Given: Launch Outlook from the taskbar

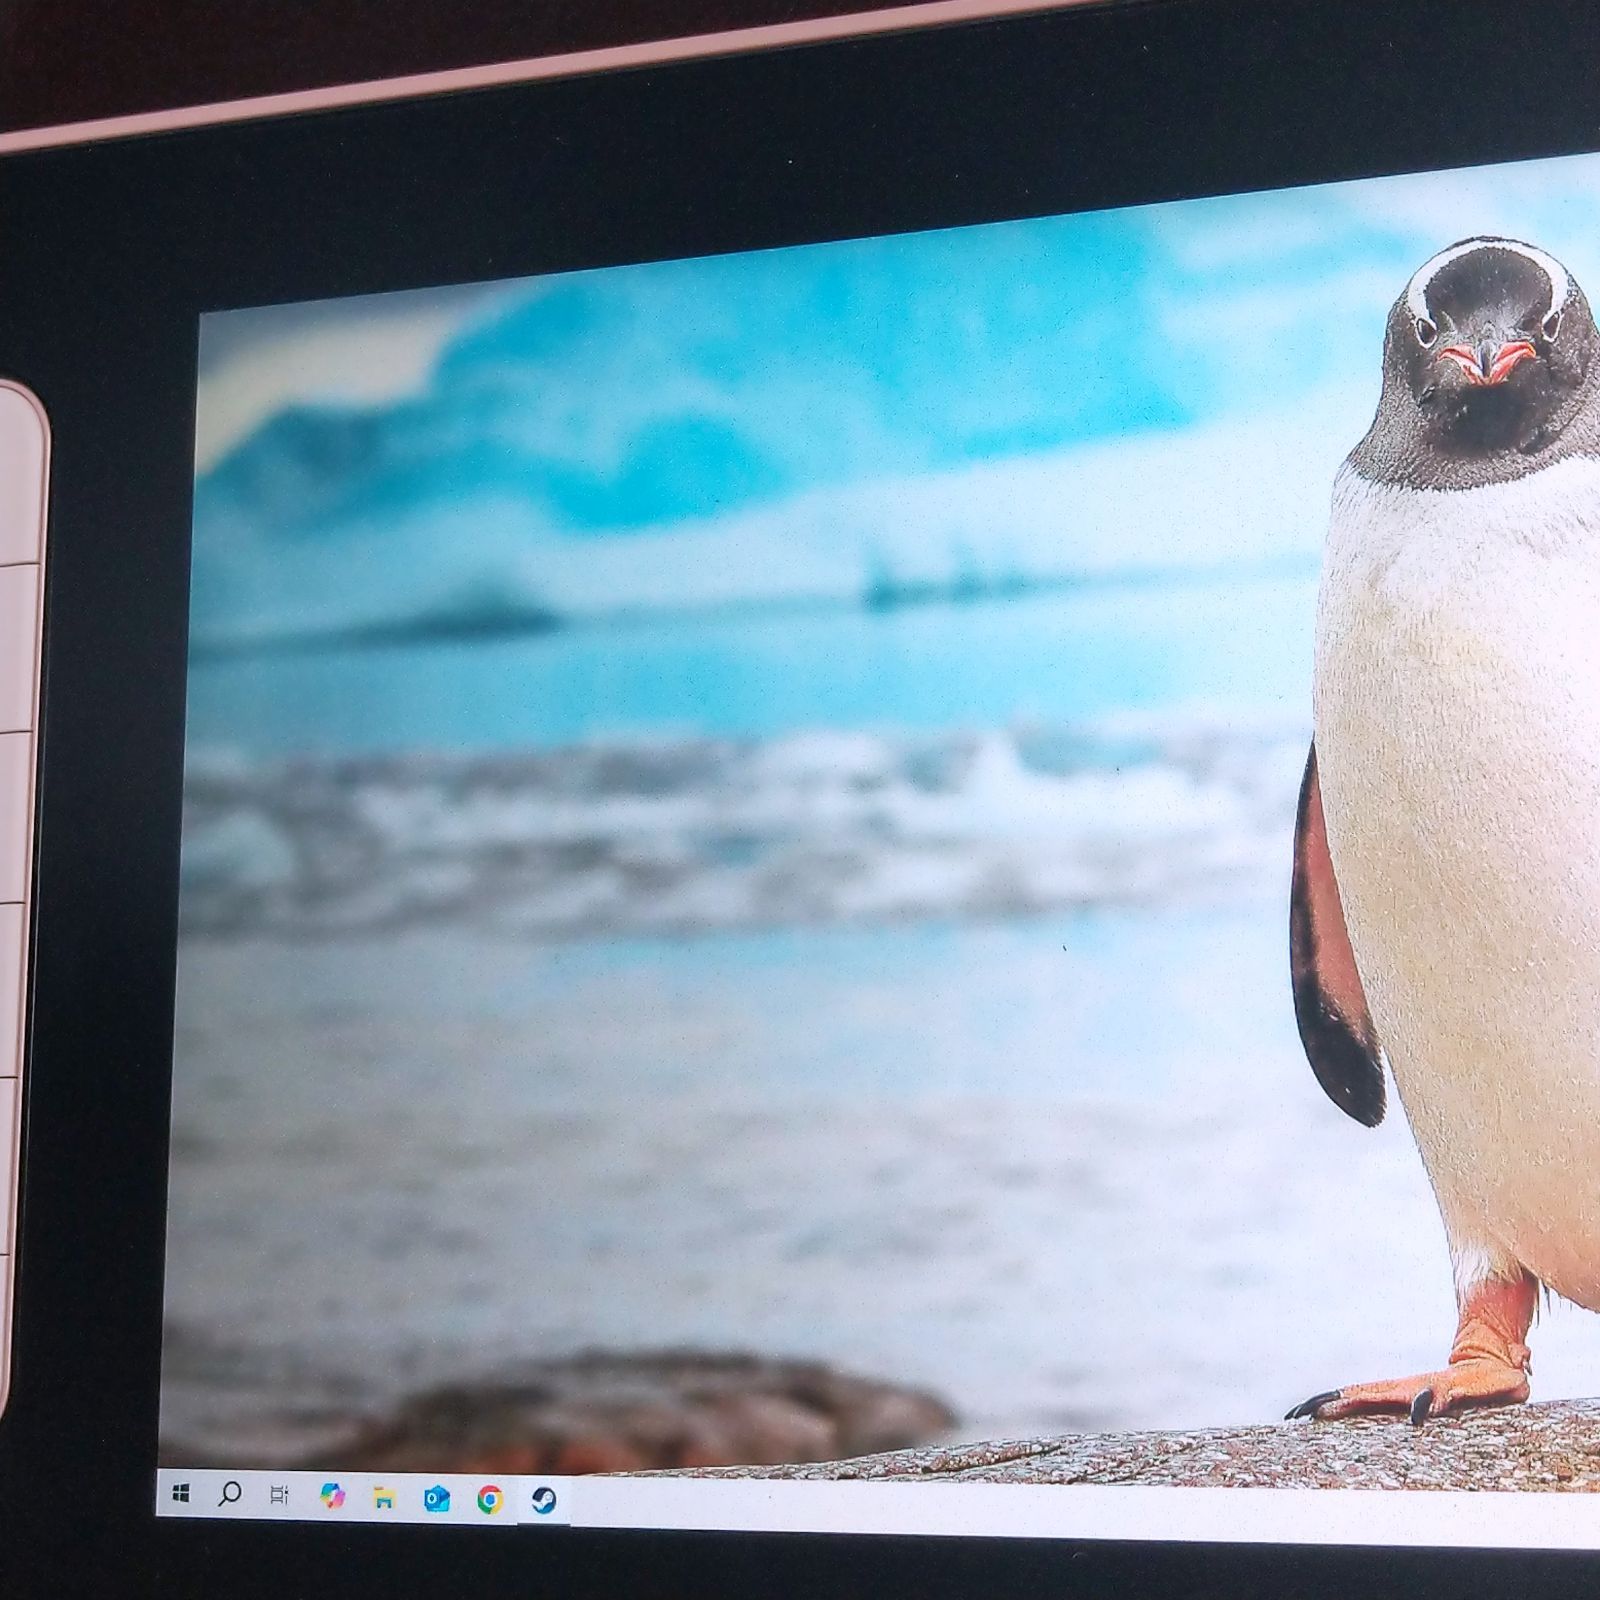Looking at the screenshot, I should [x=437, y=1498].
